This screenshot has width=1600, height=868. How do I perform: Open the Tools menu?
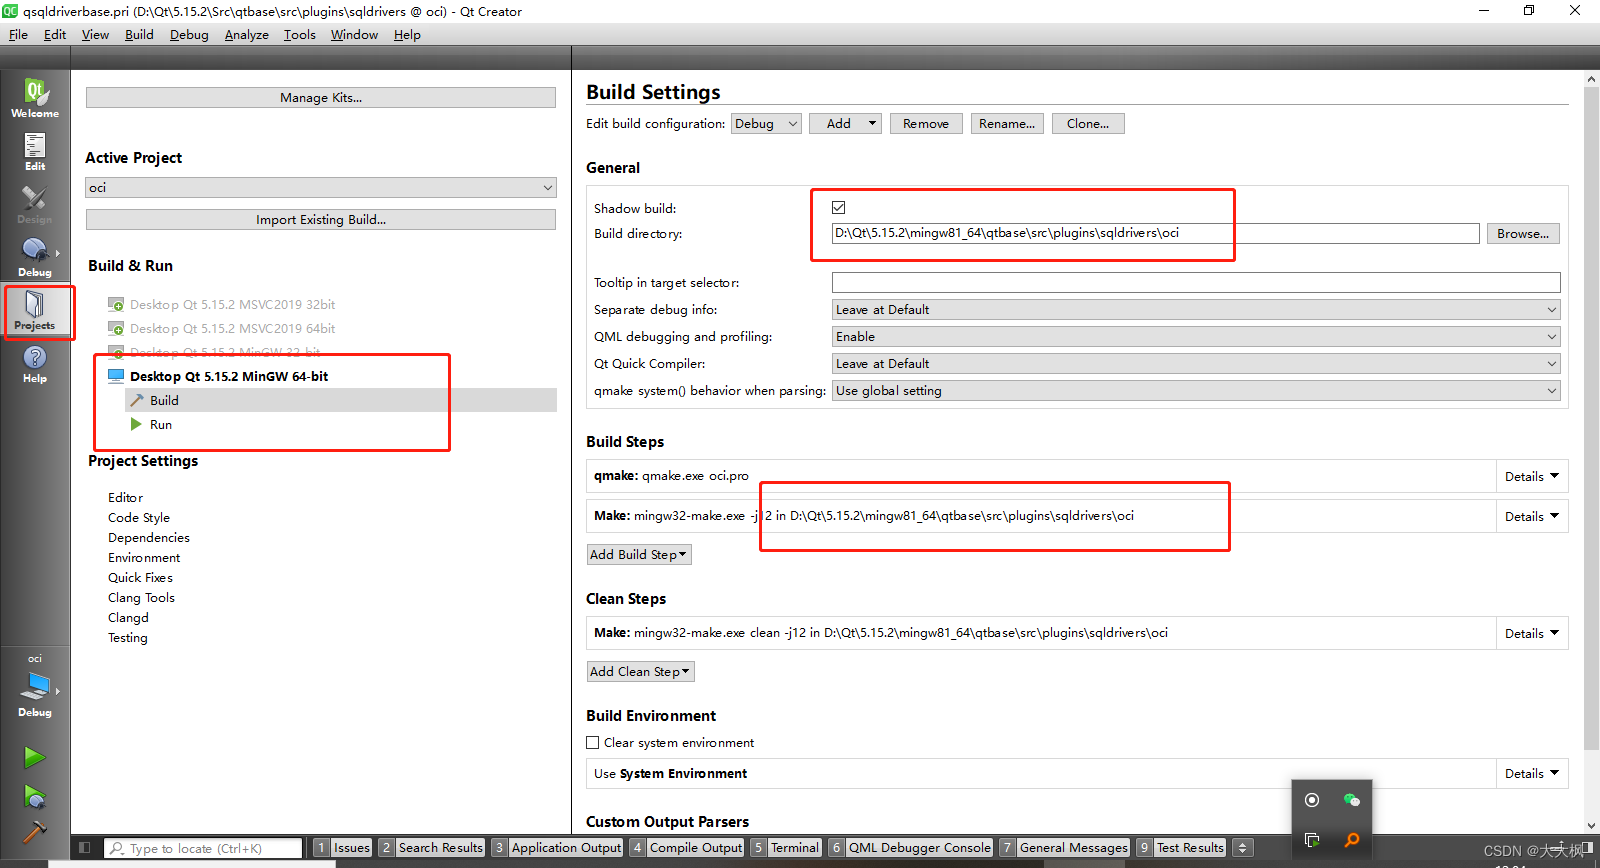299,35
